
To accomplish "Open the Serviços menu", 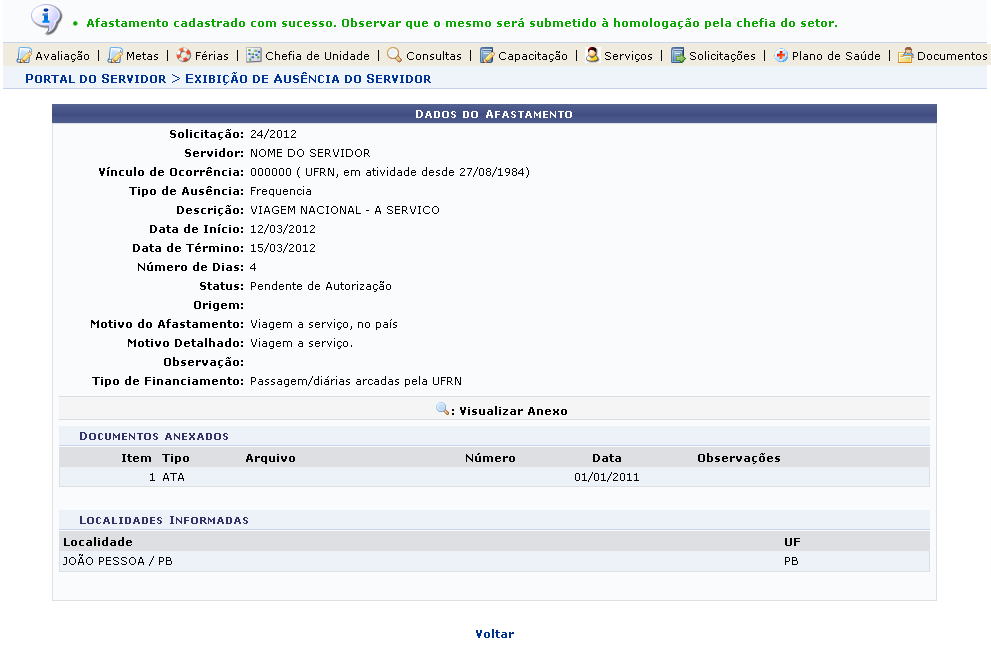I will coord(628,56).
